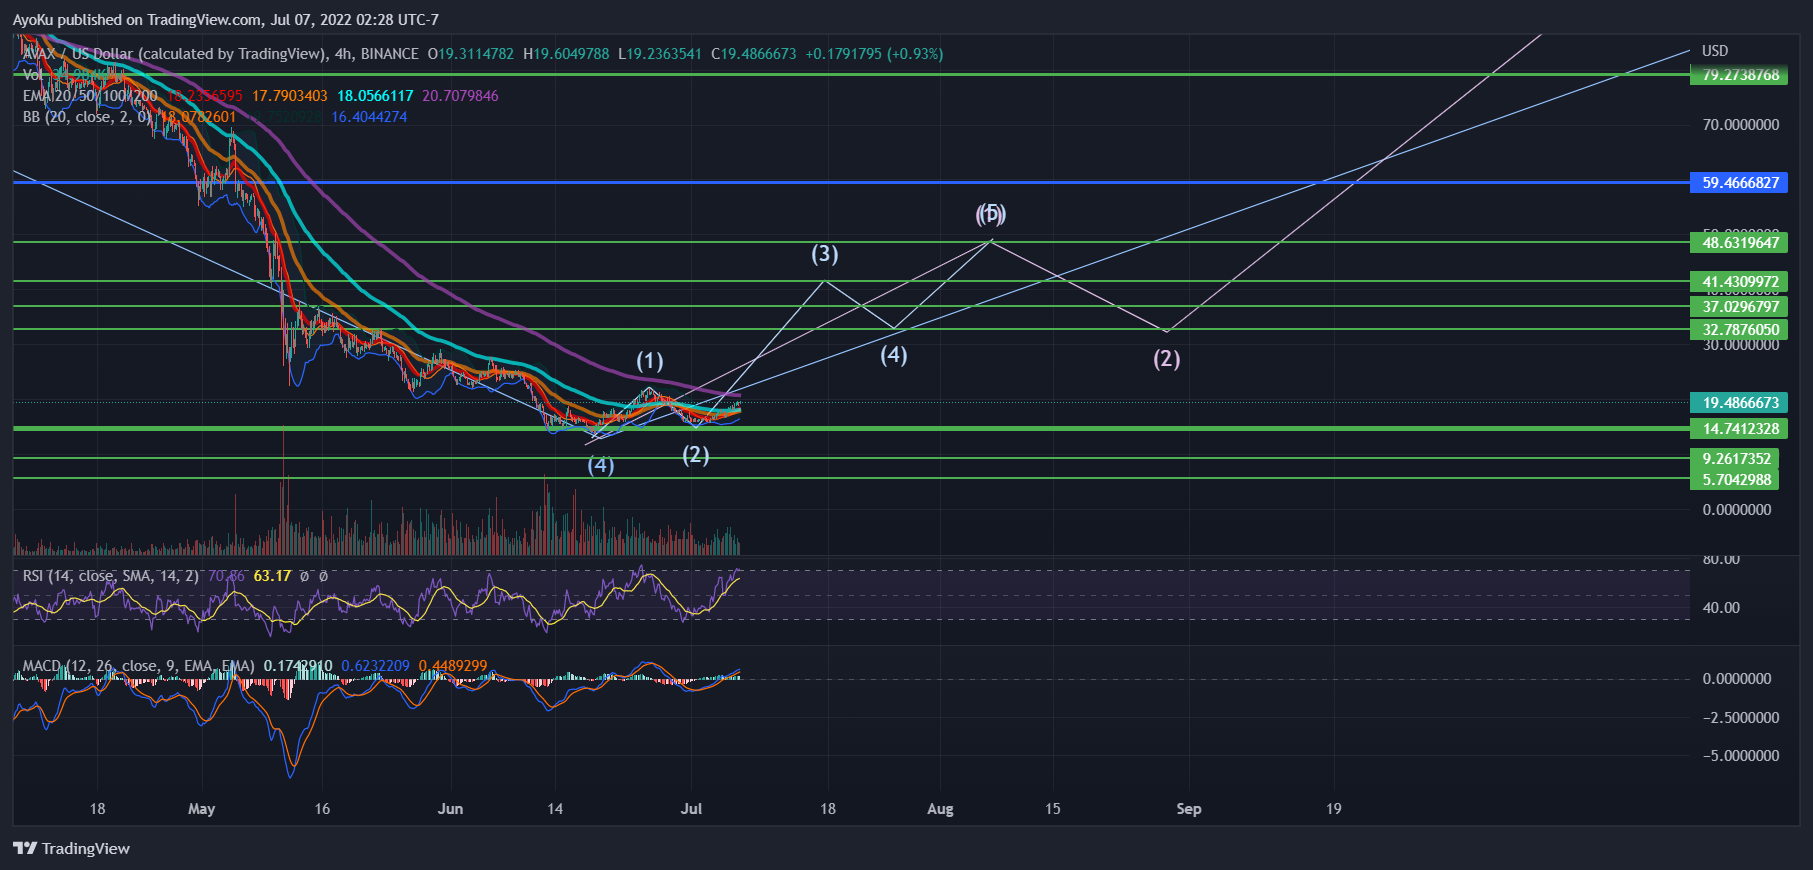Click the close price value C19.4866673
1813x870 pixels.
(754, 54)
